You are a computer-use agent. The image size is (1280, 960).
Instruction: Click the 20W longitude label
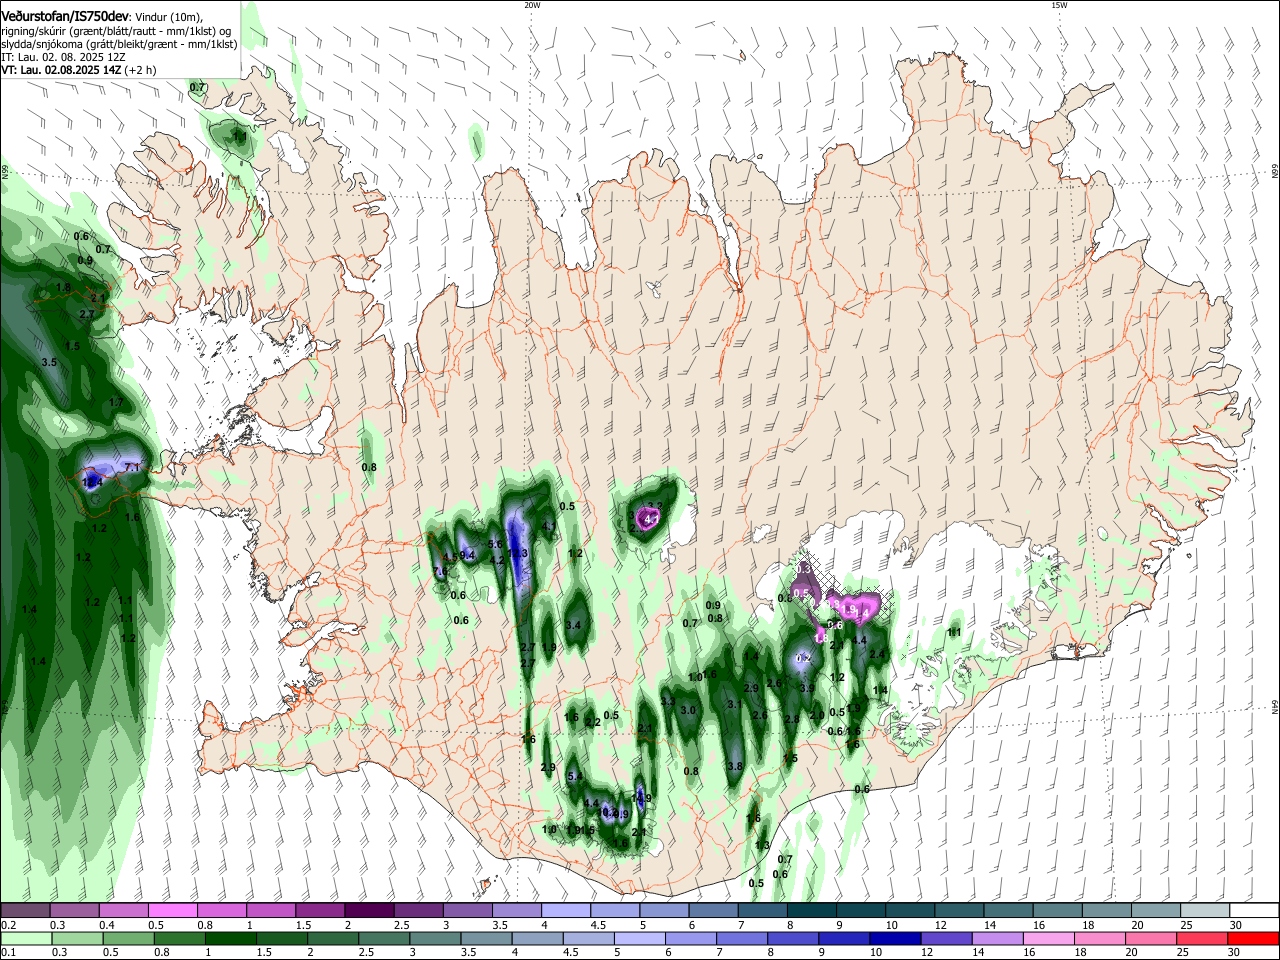pos(532,5)
